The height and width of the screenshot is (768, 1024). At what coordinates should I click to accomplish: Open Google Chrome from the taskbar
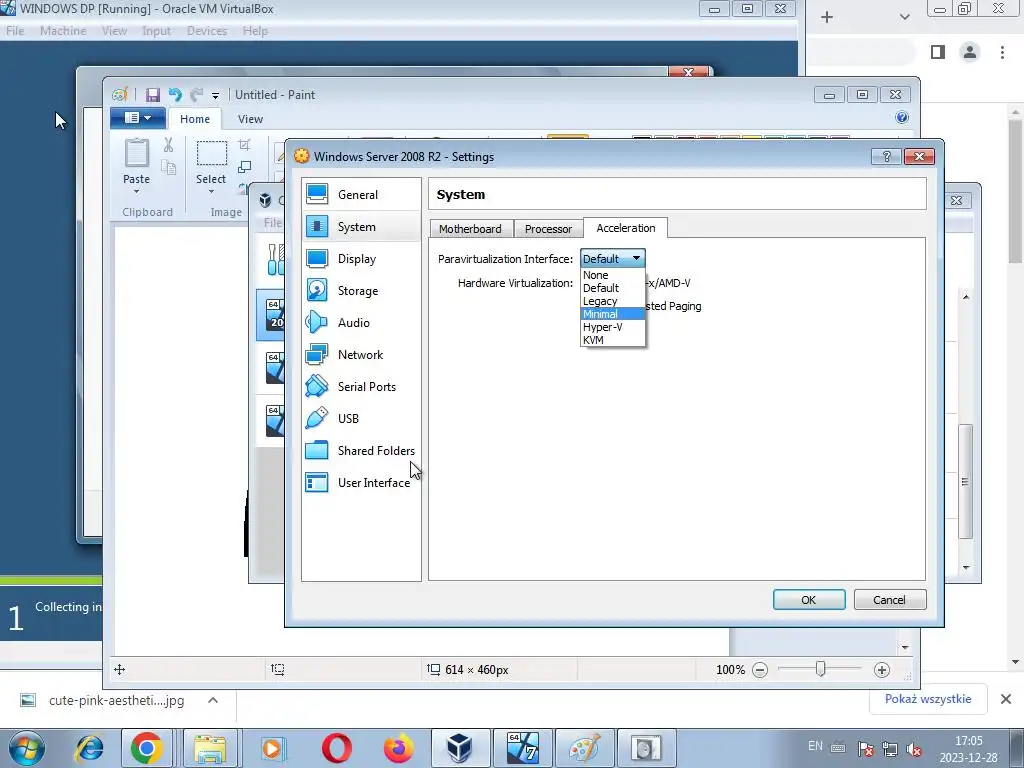click(146, 748)
